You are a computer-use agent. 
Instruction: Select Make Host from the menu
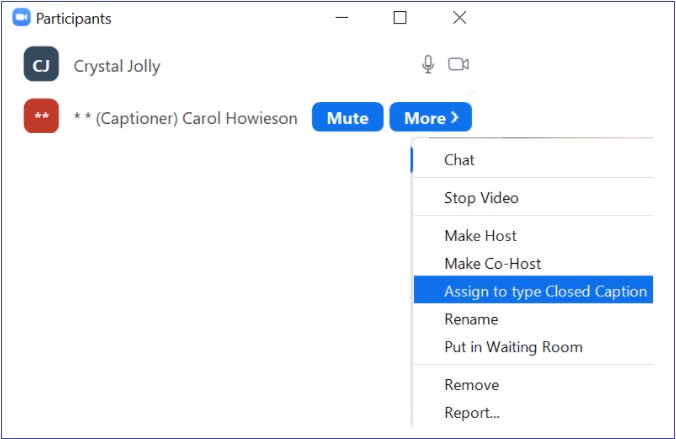point(480,236)
